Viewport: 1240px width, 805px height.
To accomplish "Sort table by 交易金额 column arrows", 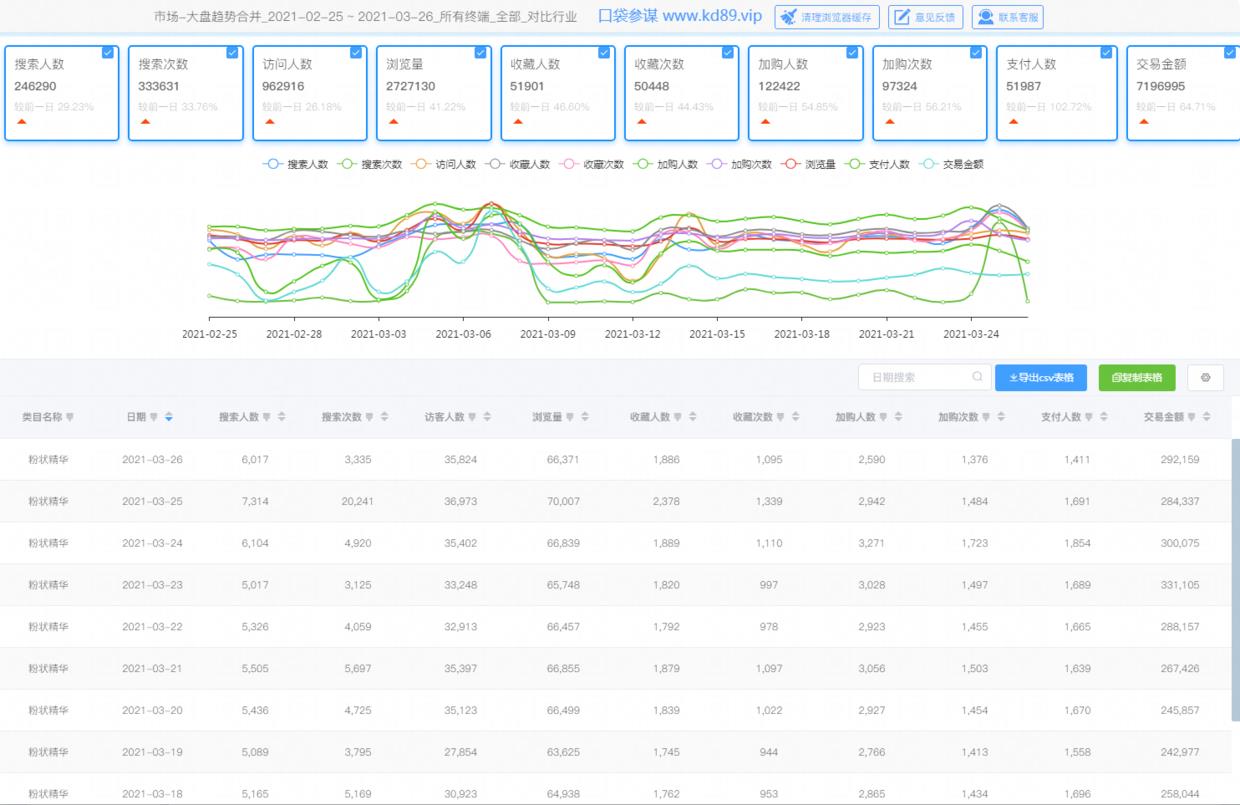I will [1207, 417].
